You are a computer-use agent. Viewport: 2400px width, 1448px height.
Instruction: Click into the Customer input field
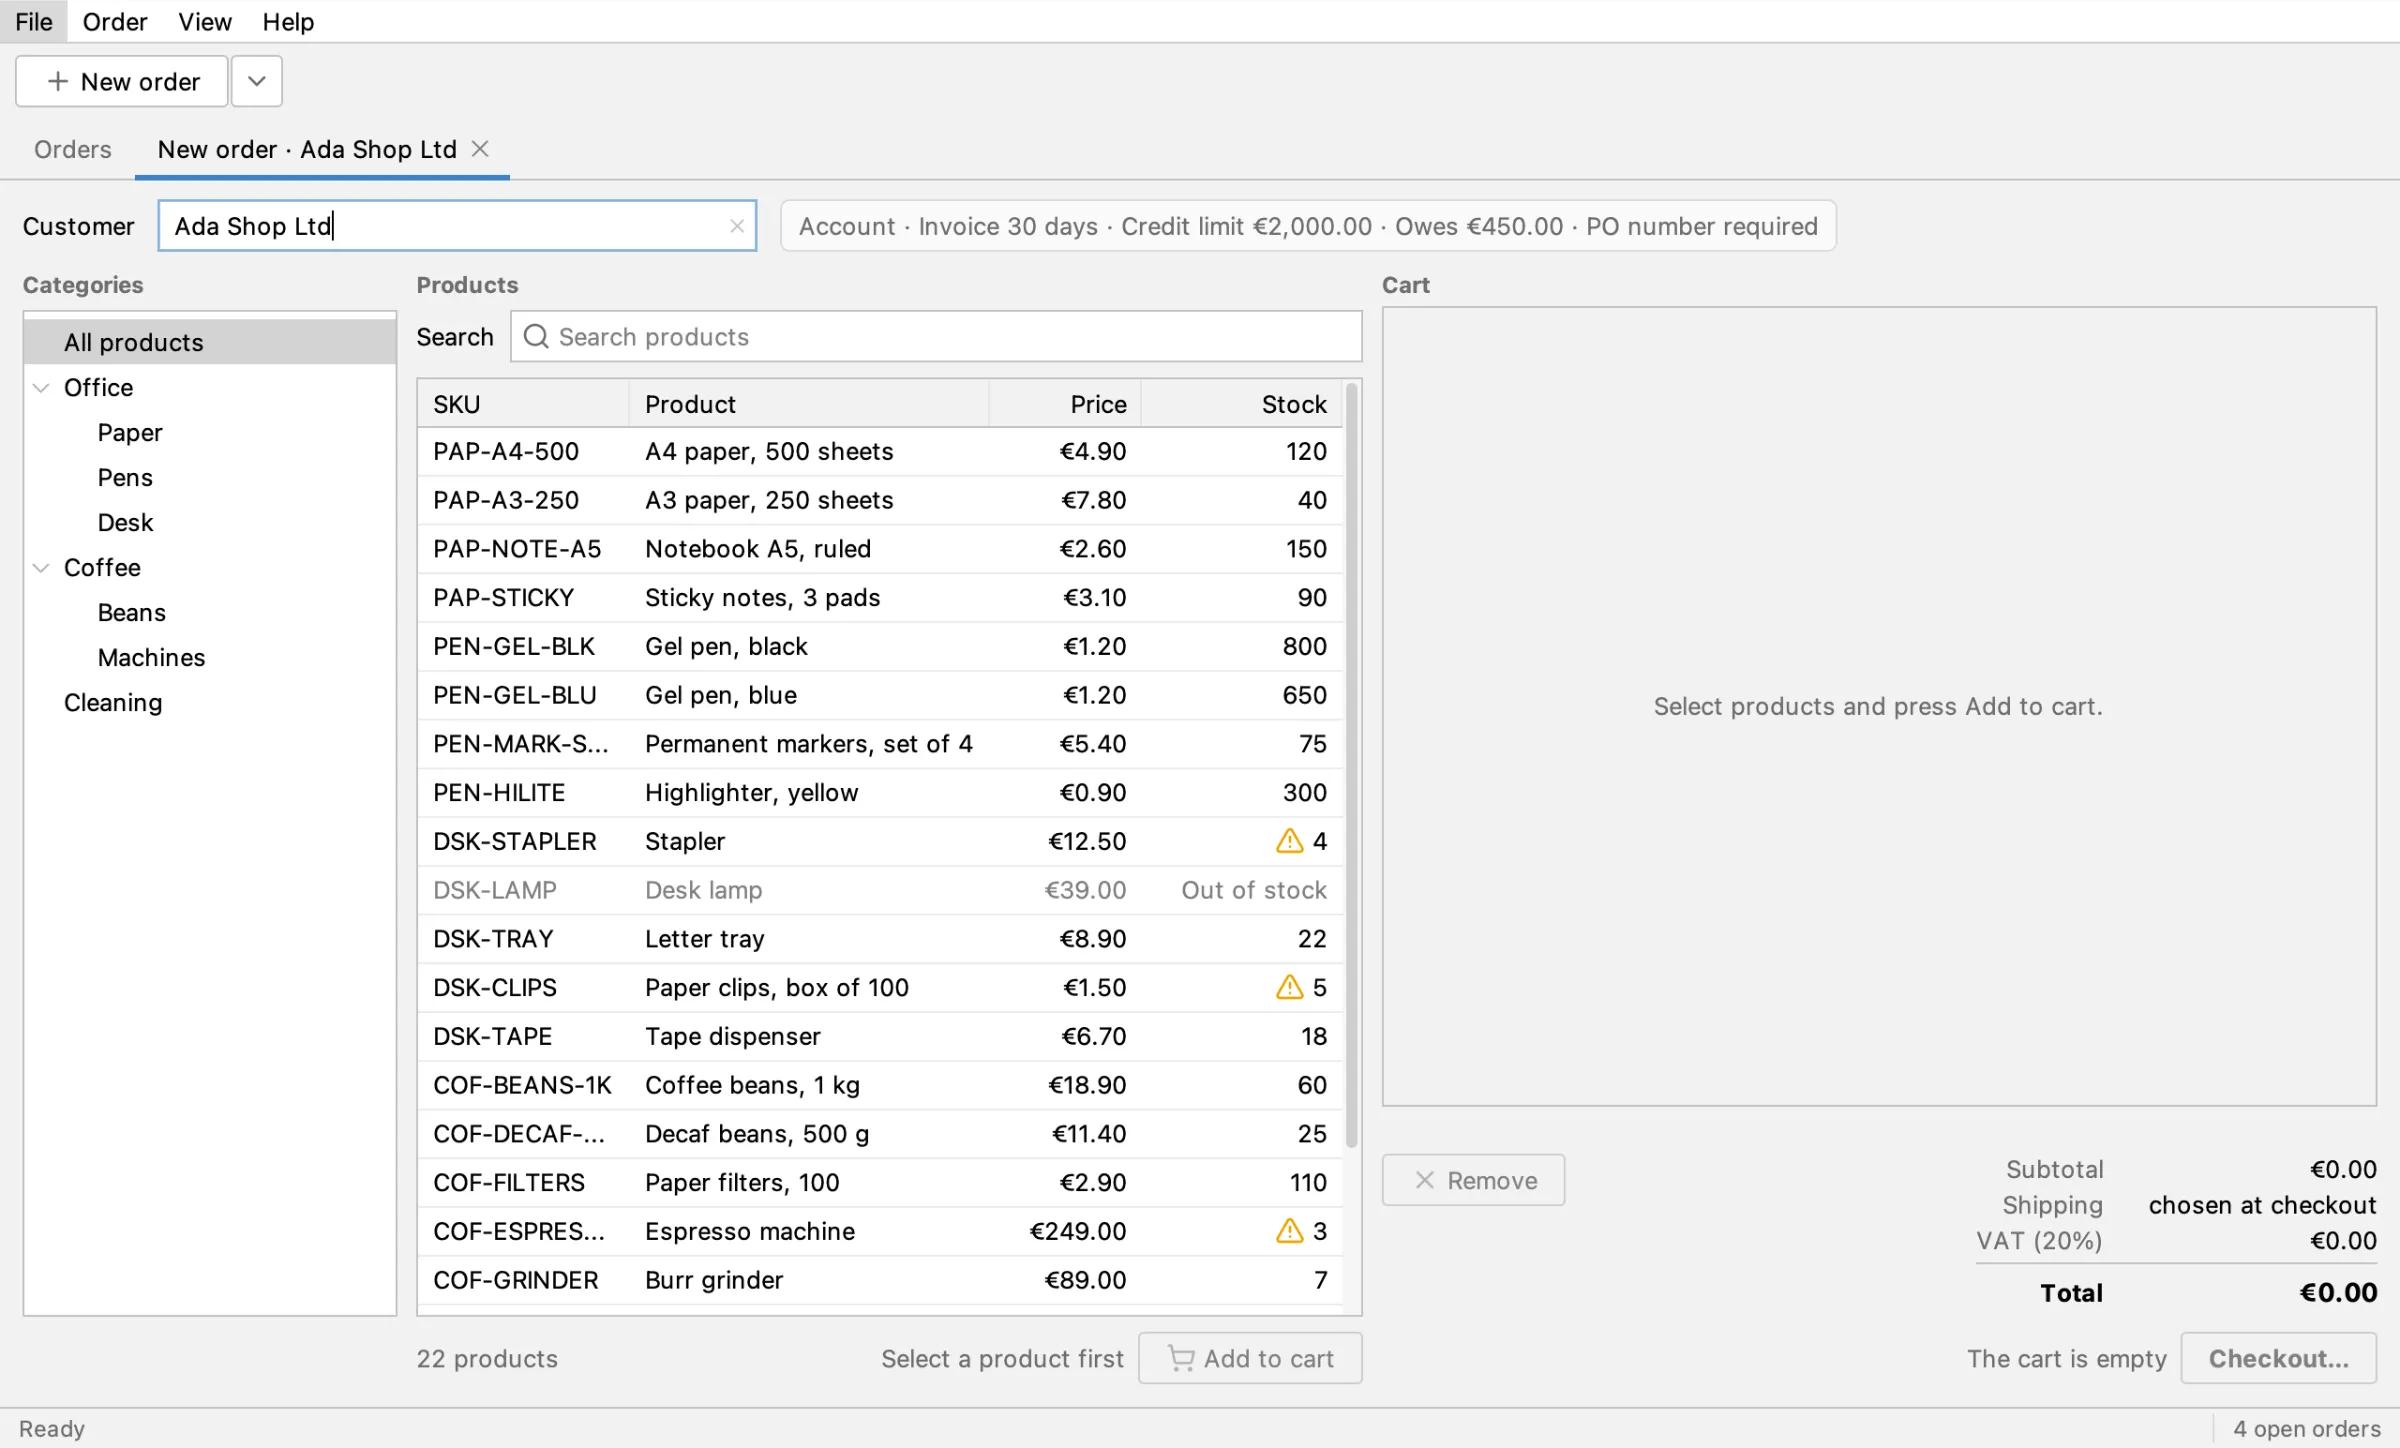(457, 226)
